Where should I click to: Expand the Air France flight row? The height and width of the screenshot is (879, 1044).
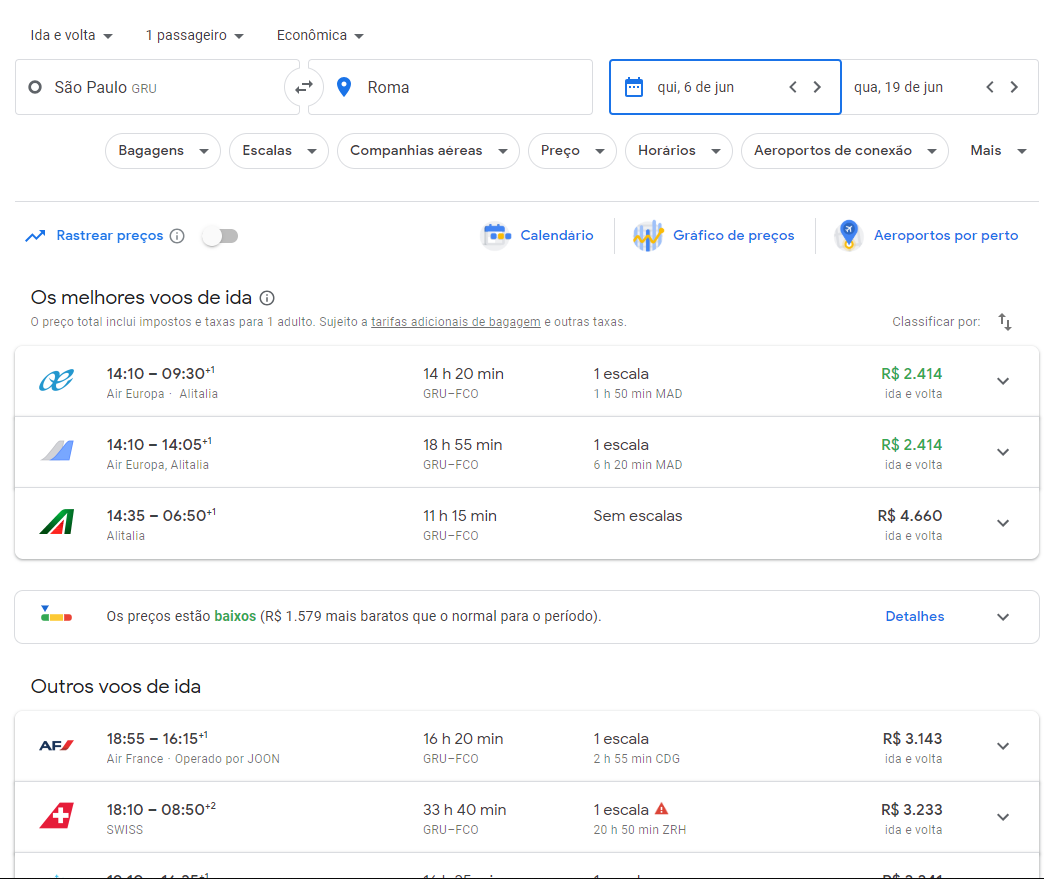click(x=1003, y=746)
